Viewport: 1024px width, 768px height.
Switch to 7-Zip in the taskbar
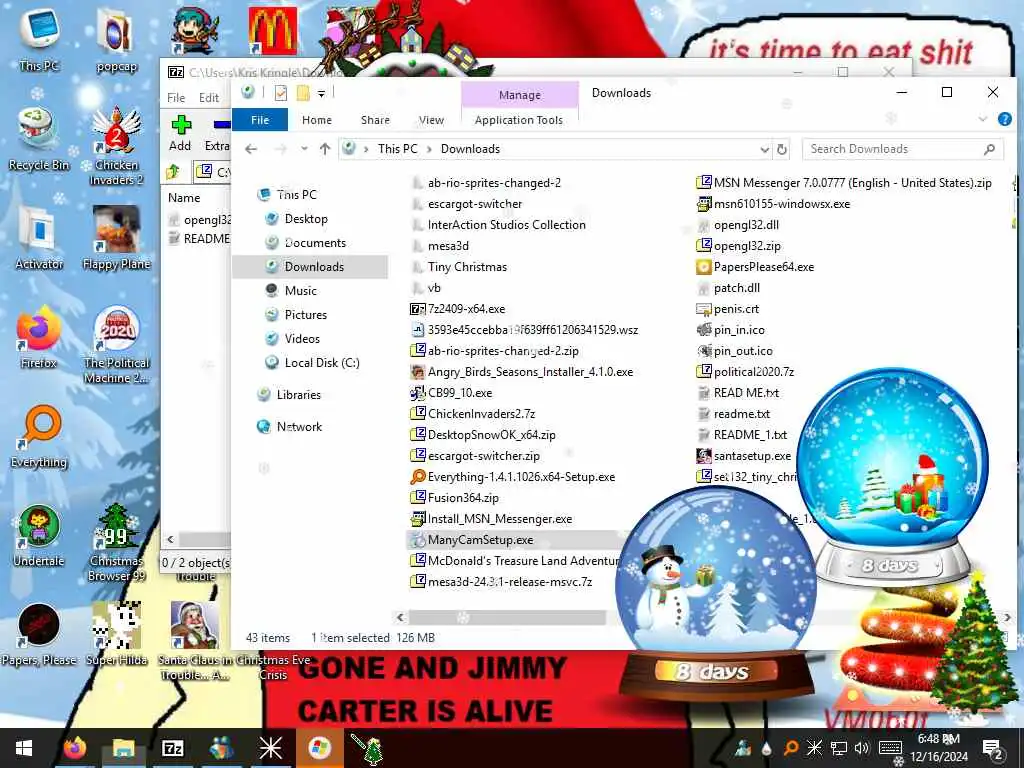(172, 748)
